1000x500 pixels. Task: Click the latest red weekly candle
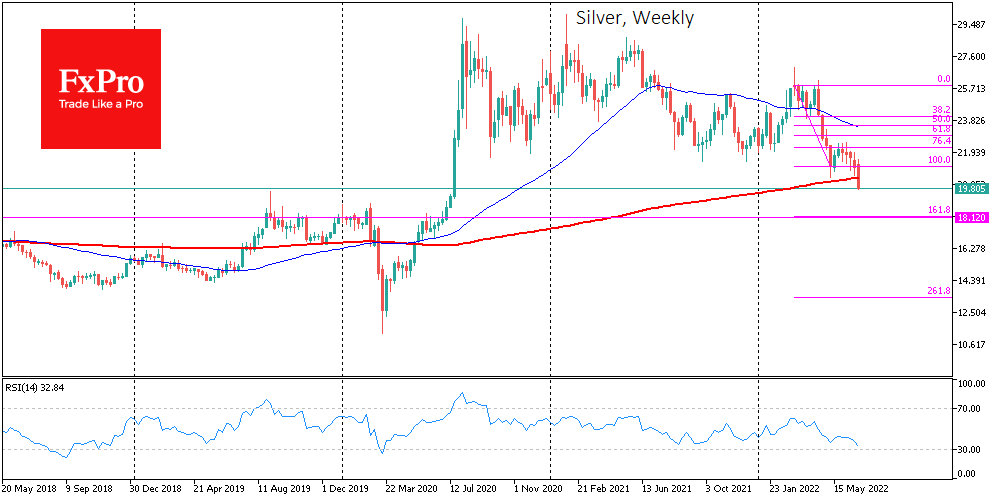(859, 180)
